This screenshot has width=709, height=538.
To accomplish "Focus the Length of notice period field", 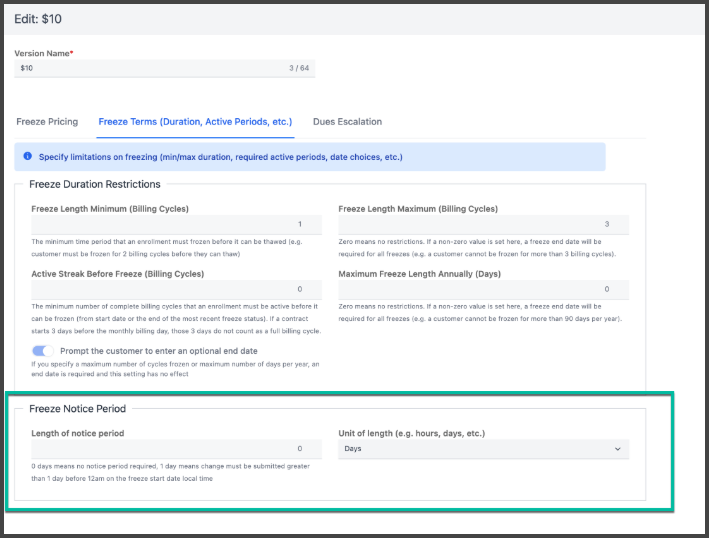I will 169,449.
